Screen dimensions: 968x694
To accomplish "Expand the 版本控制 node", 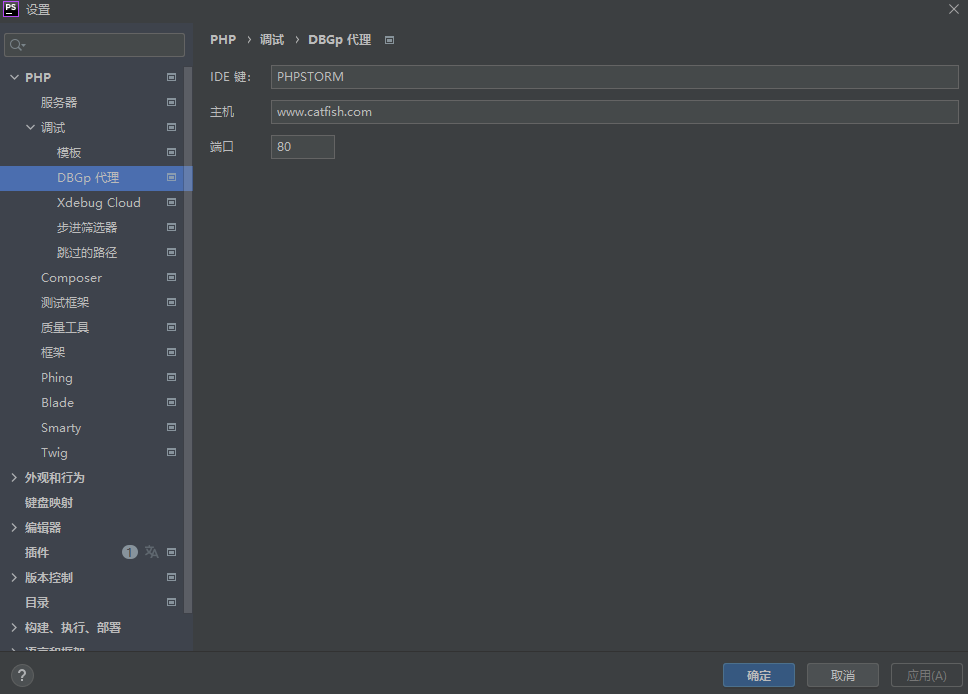I will click(x=14, y=577).
